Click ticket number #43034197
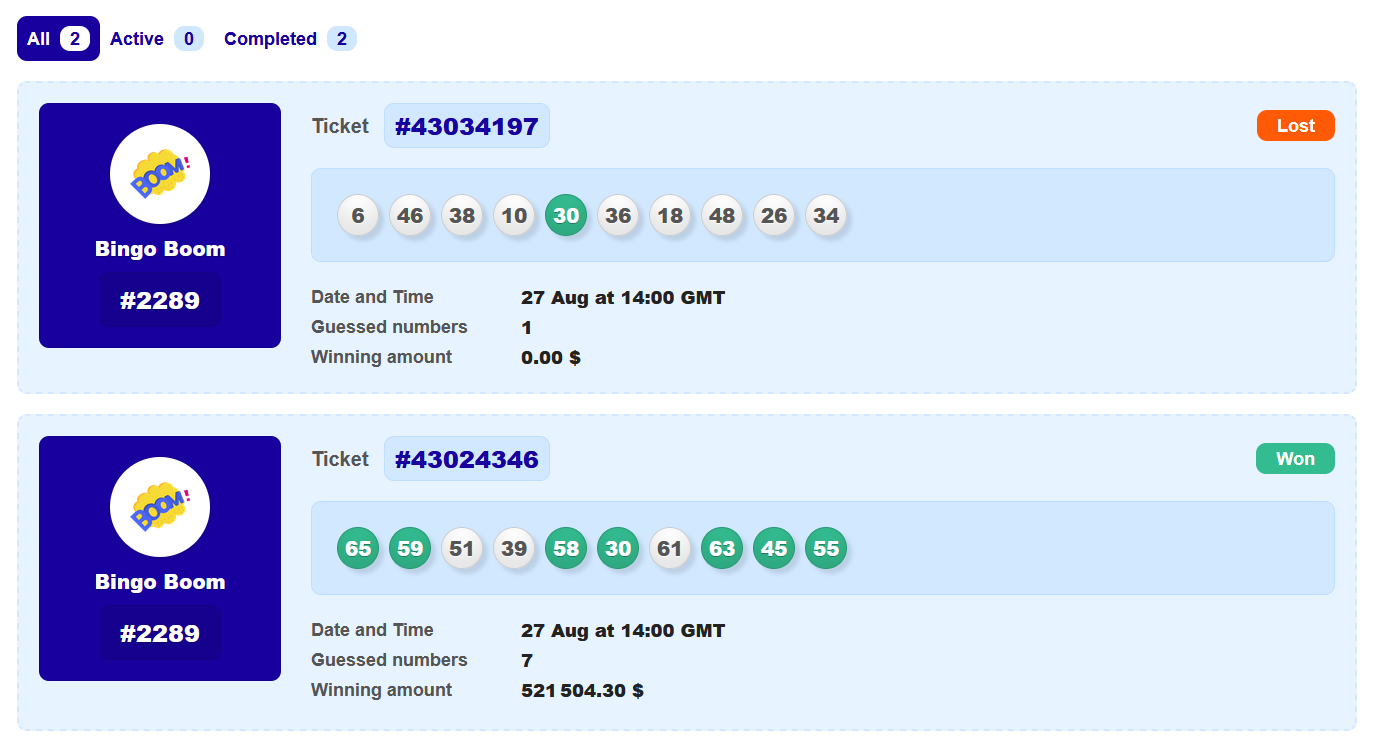 pos(467,126)
